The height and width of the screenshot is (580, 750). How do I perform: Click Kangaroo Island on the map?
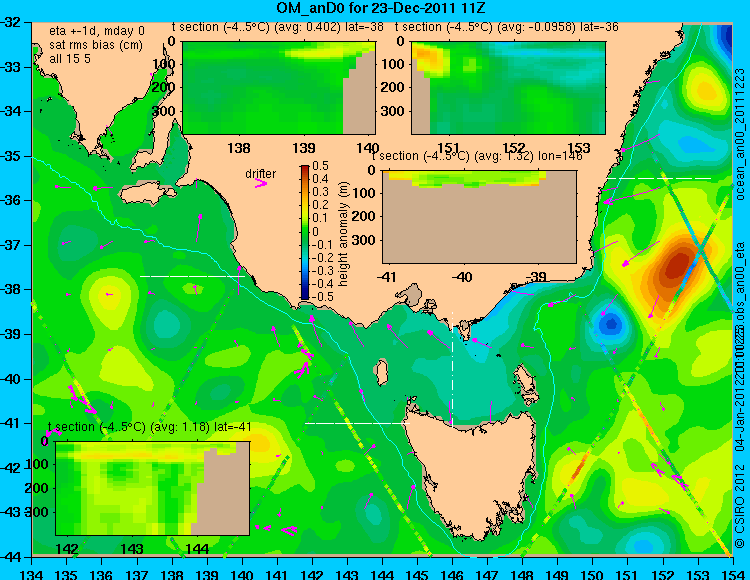coord(147,194)
